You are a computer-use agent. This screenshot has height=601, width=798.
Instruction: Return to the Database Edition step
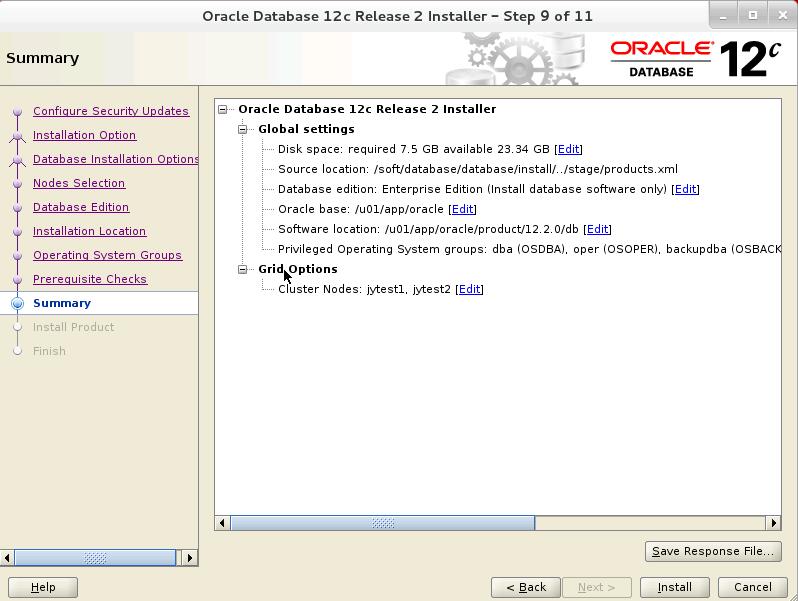pos(81,207)
